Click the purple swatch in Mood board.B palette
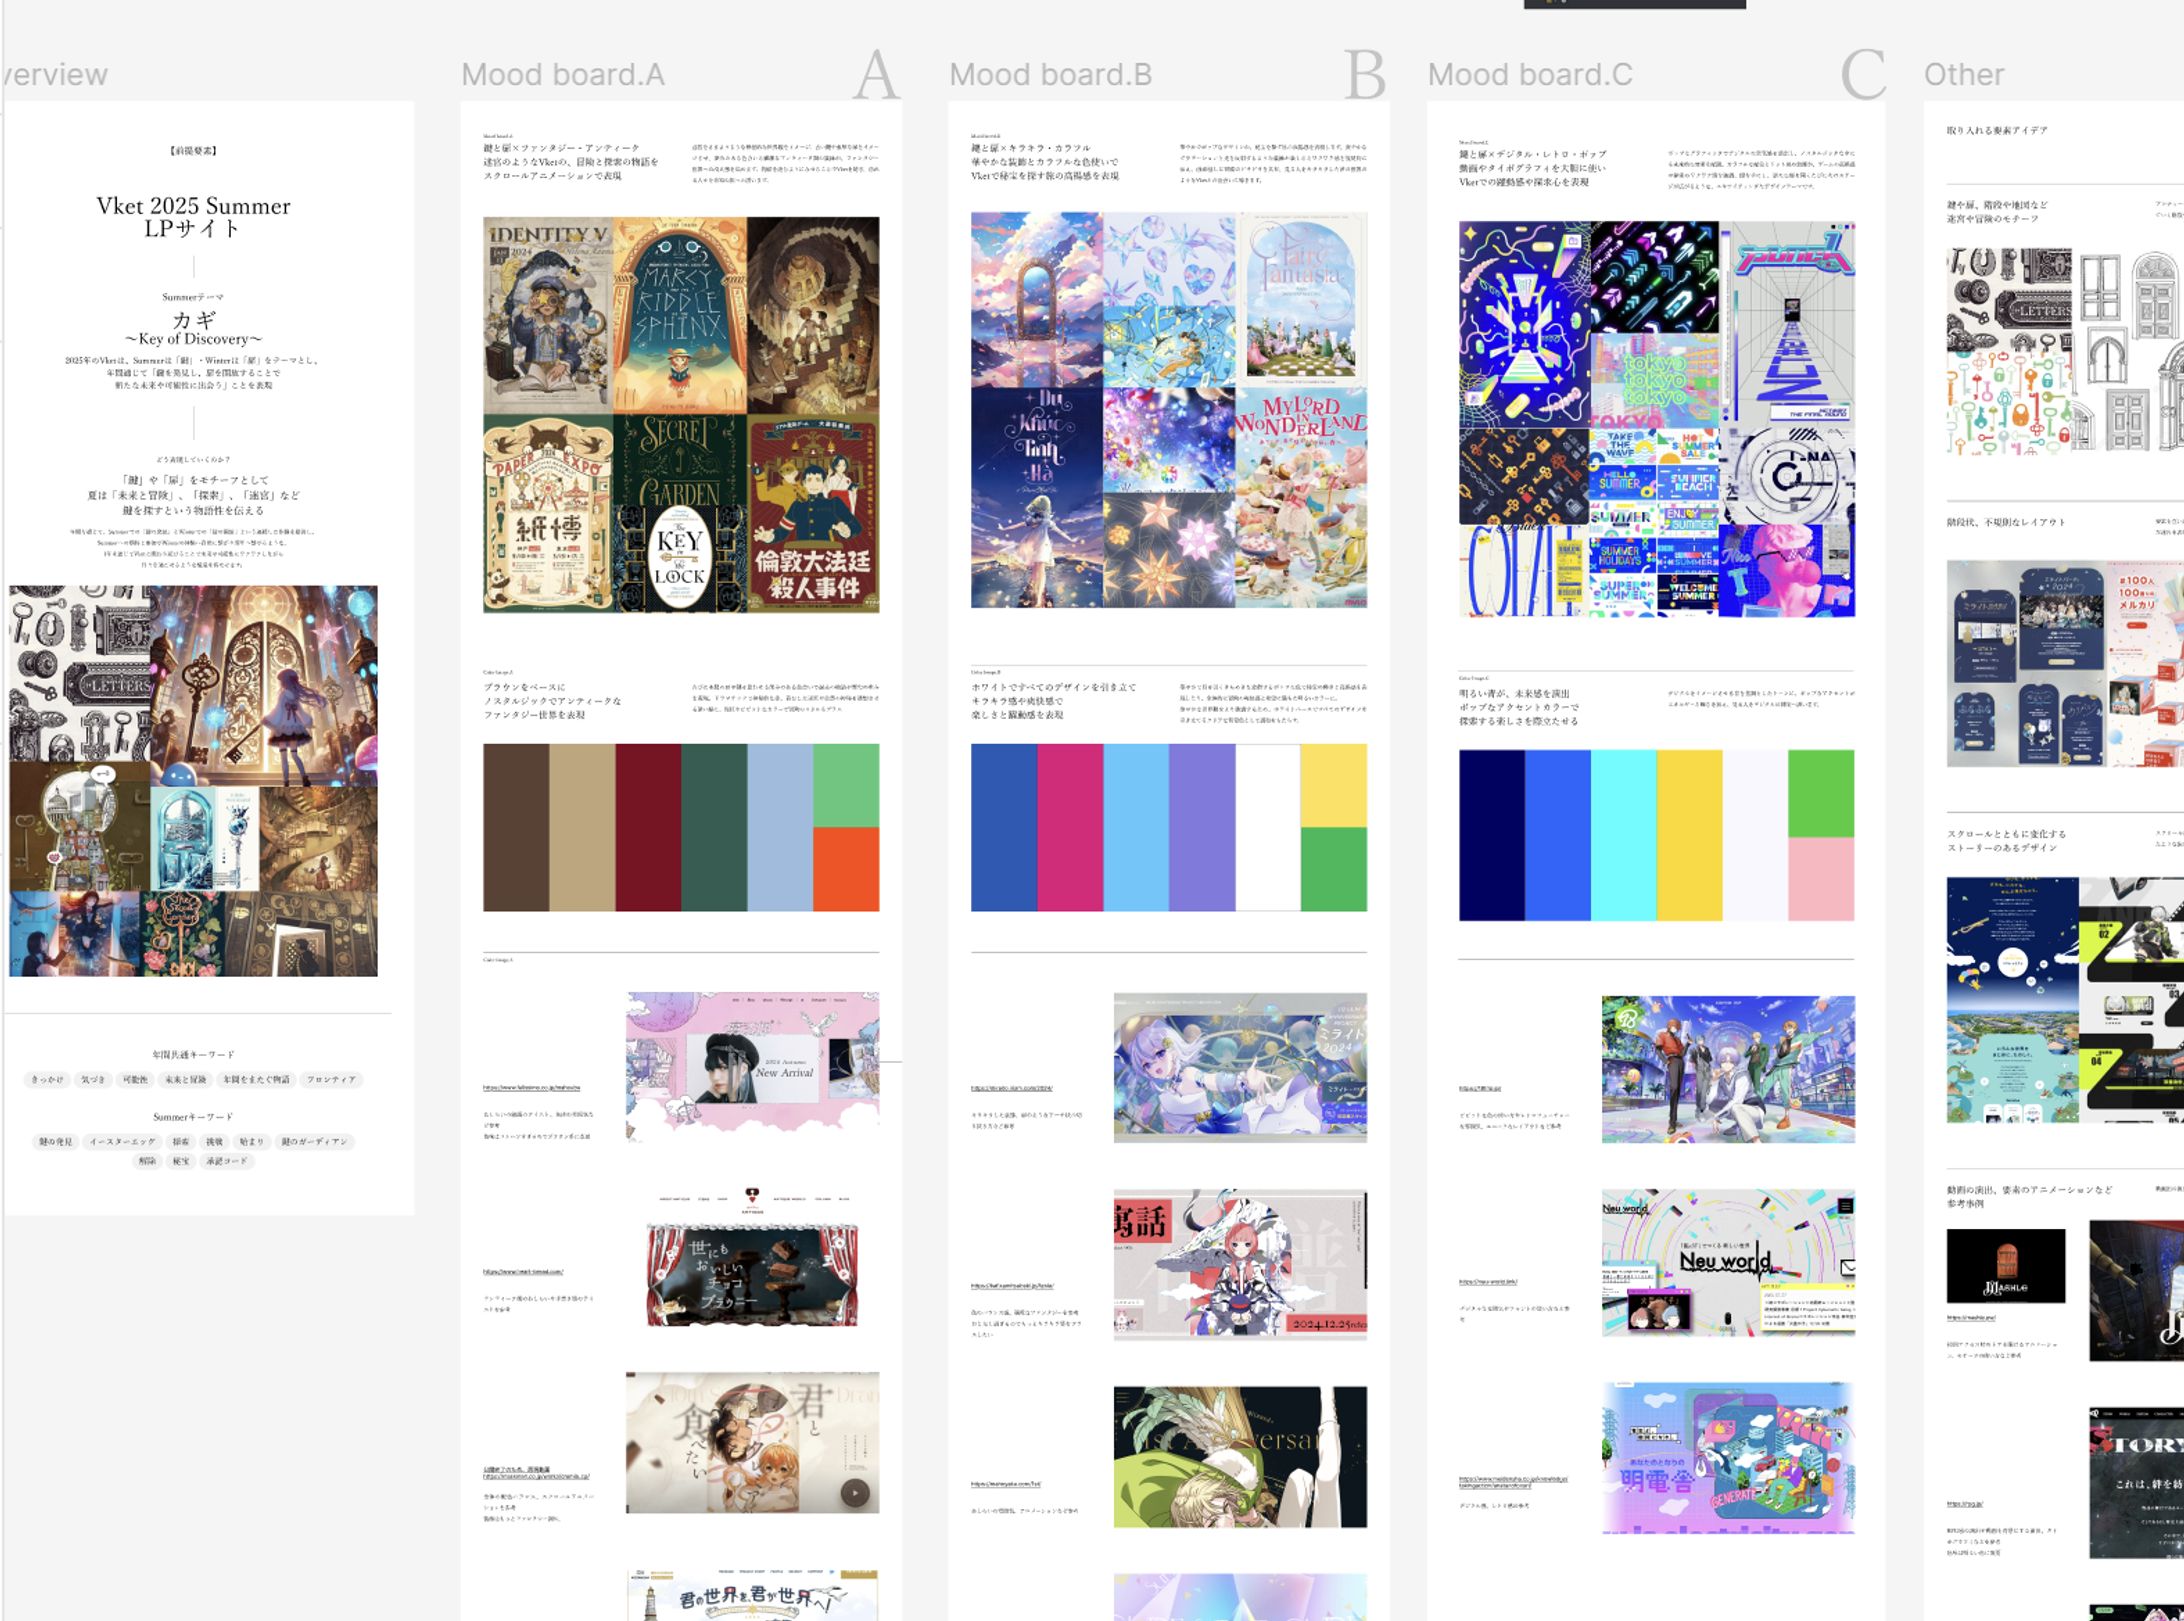Image resolution: width=2184 pixels, height=1621 pixels. click(x=1202, y=827)
